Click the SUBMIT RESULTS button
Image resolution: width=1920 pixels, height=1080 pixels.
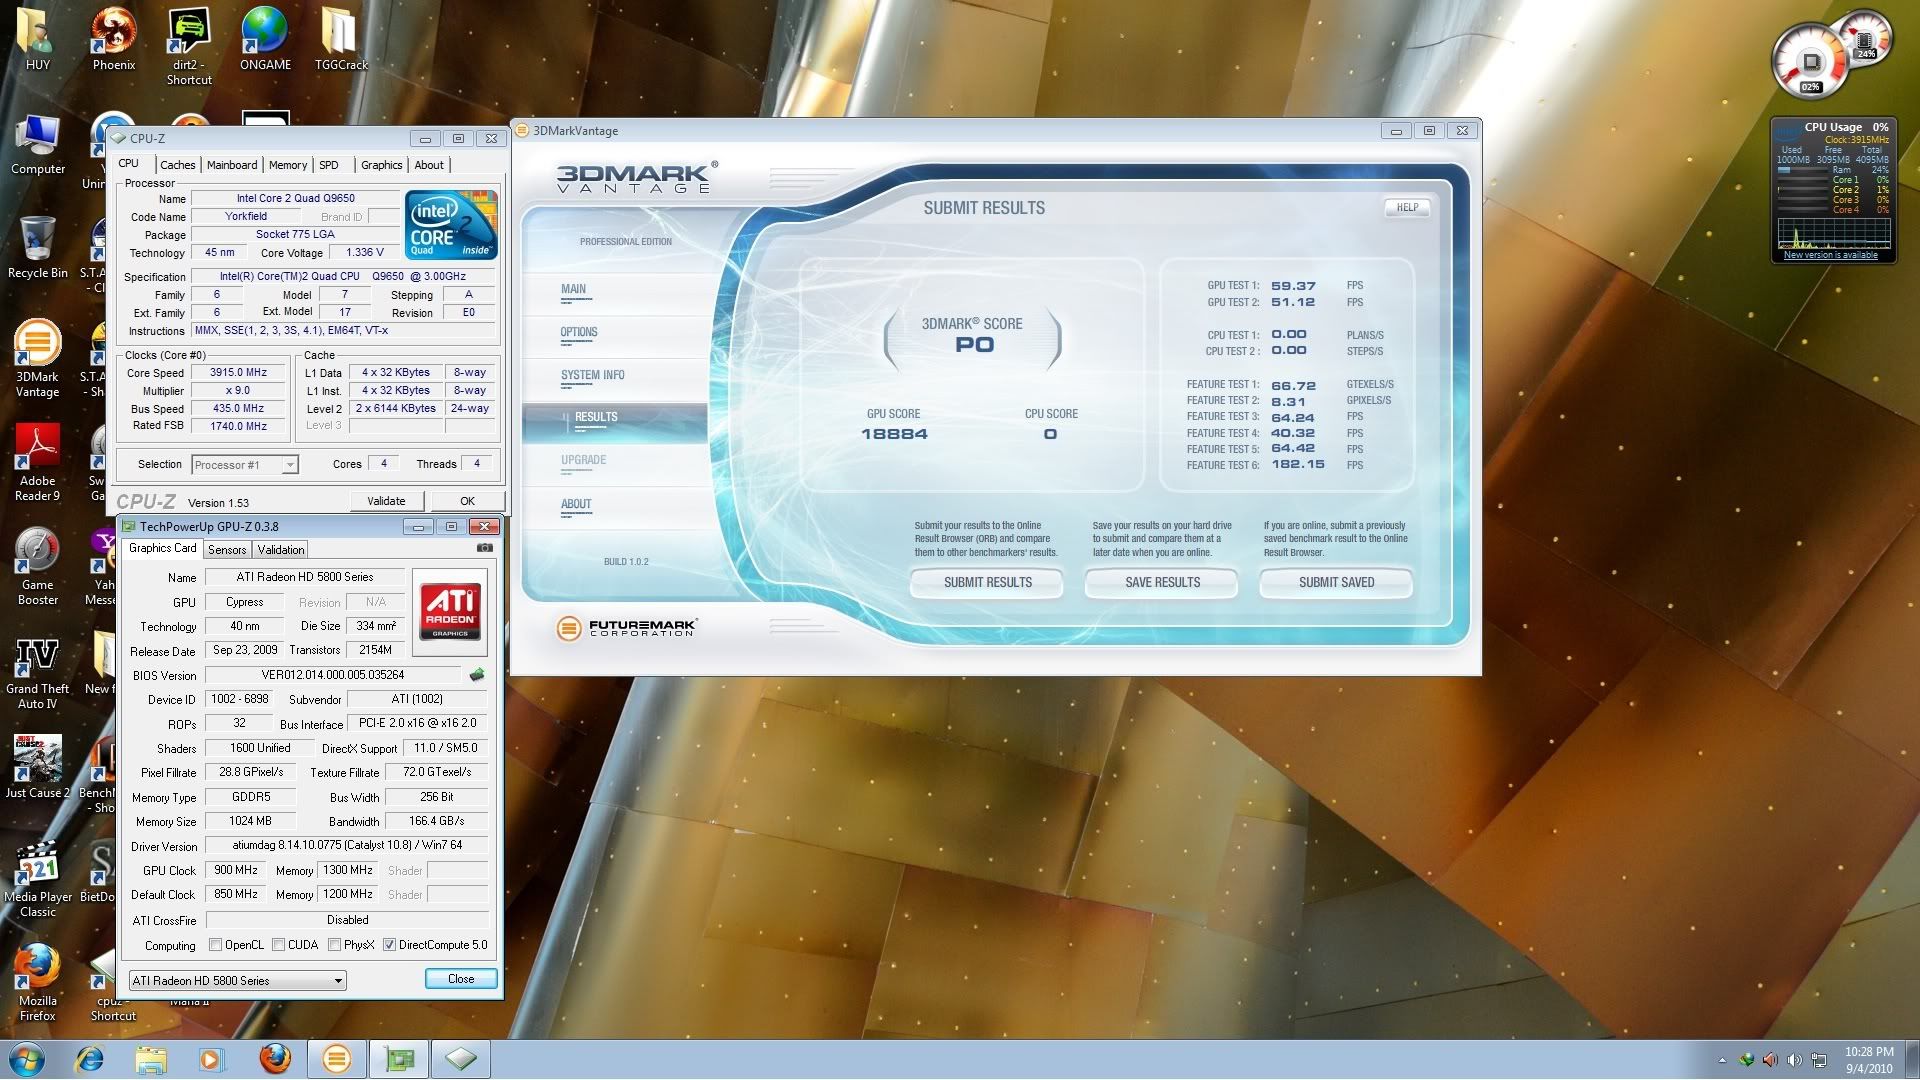point(987,583)
